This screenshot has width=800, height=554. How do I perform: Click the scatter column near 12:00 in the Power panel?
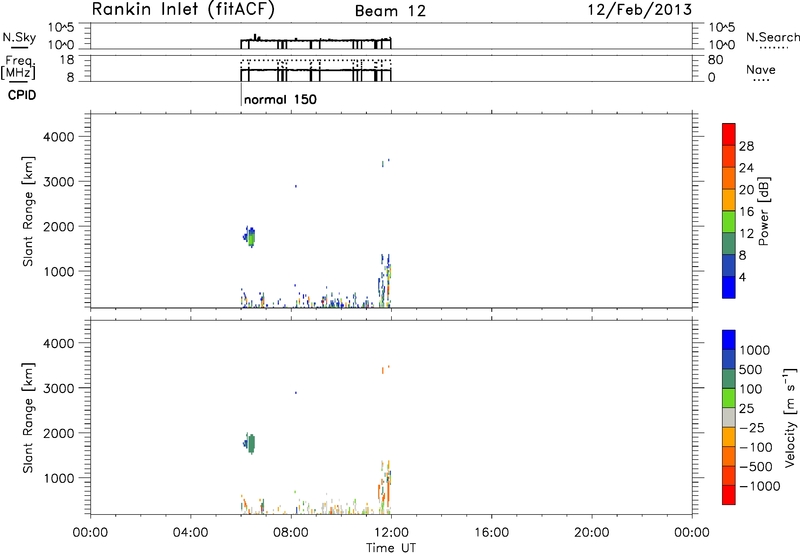point(385,281)
